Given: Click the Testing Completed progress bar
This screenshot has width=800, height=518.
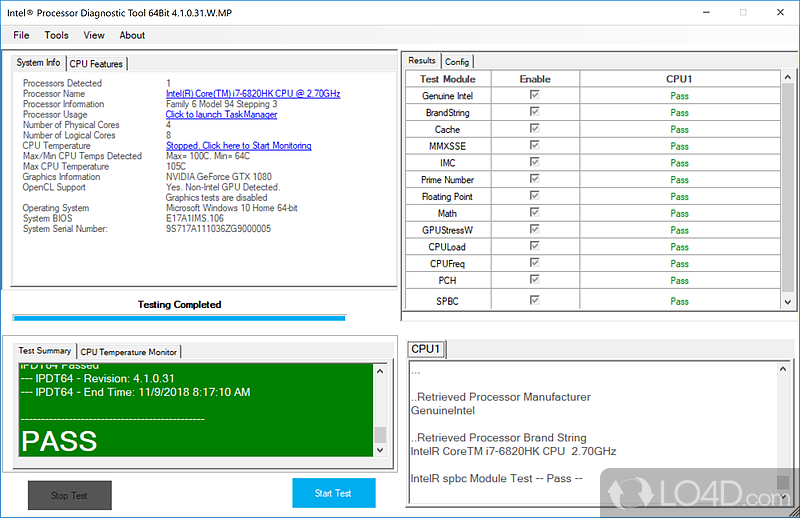Looking at the screenshot, I should [x=180, y=318].
